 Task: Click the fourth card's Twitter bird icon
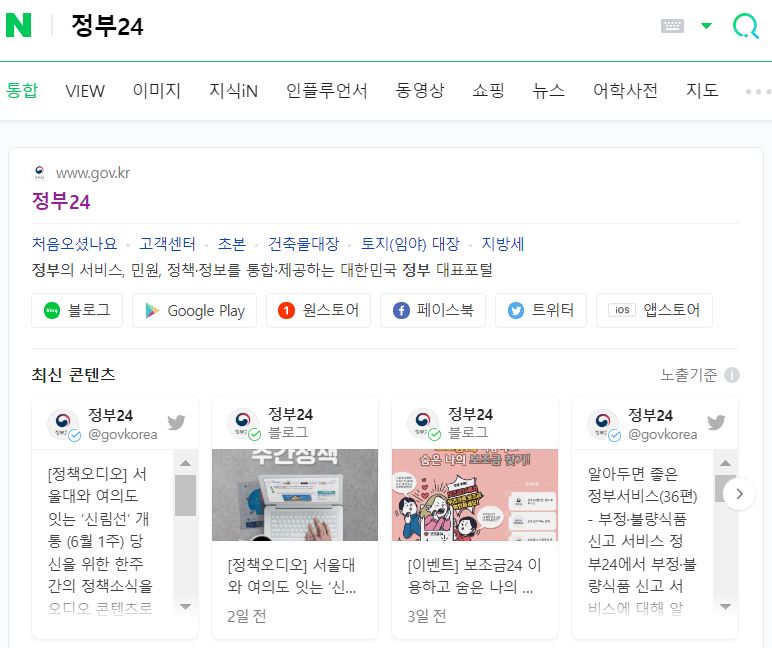tap(716, 422)
